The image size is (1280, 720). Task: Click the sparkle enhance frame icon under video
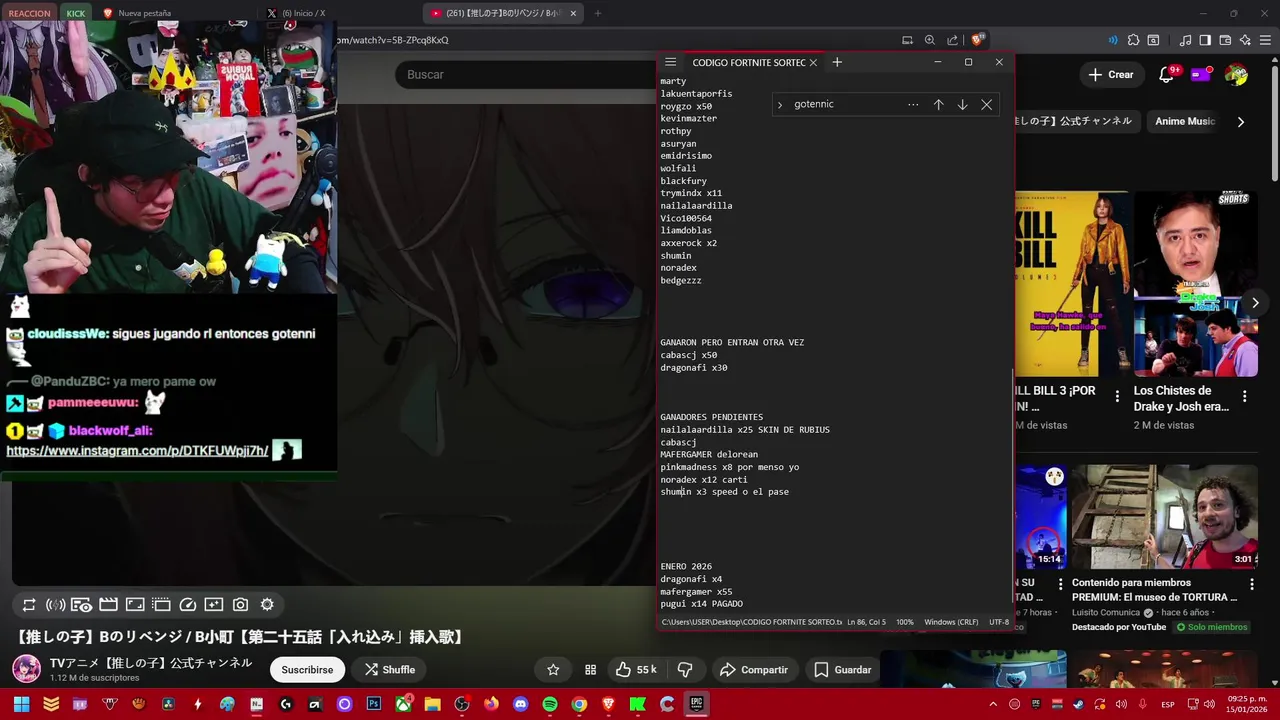click(214, 605)
